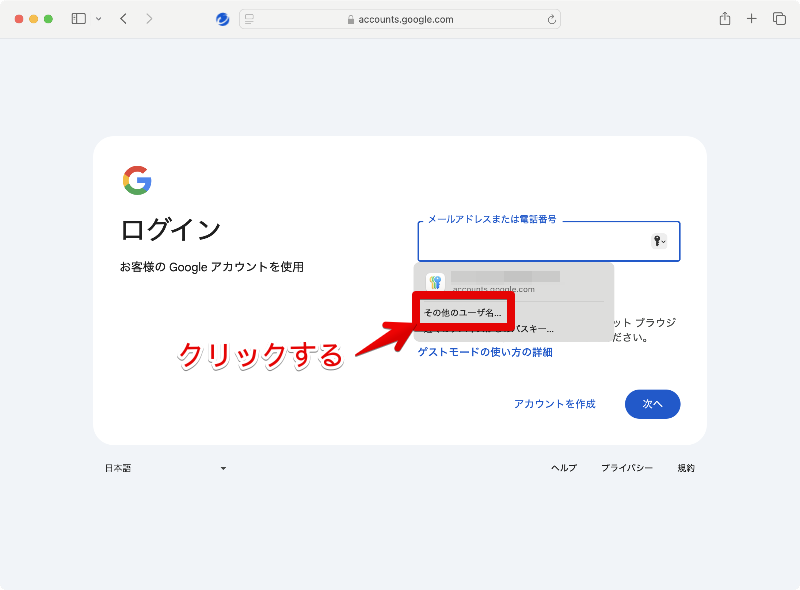
Task: Toggle the Safari sidebar icon
Action: coord(79,19)
